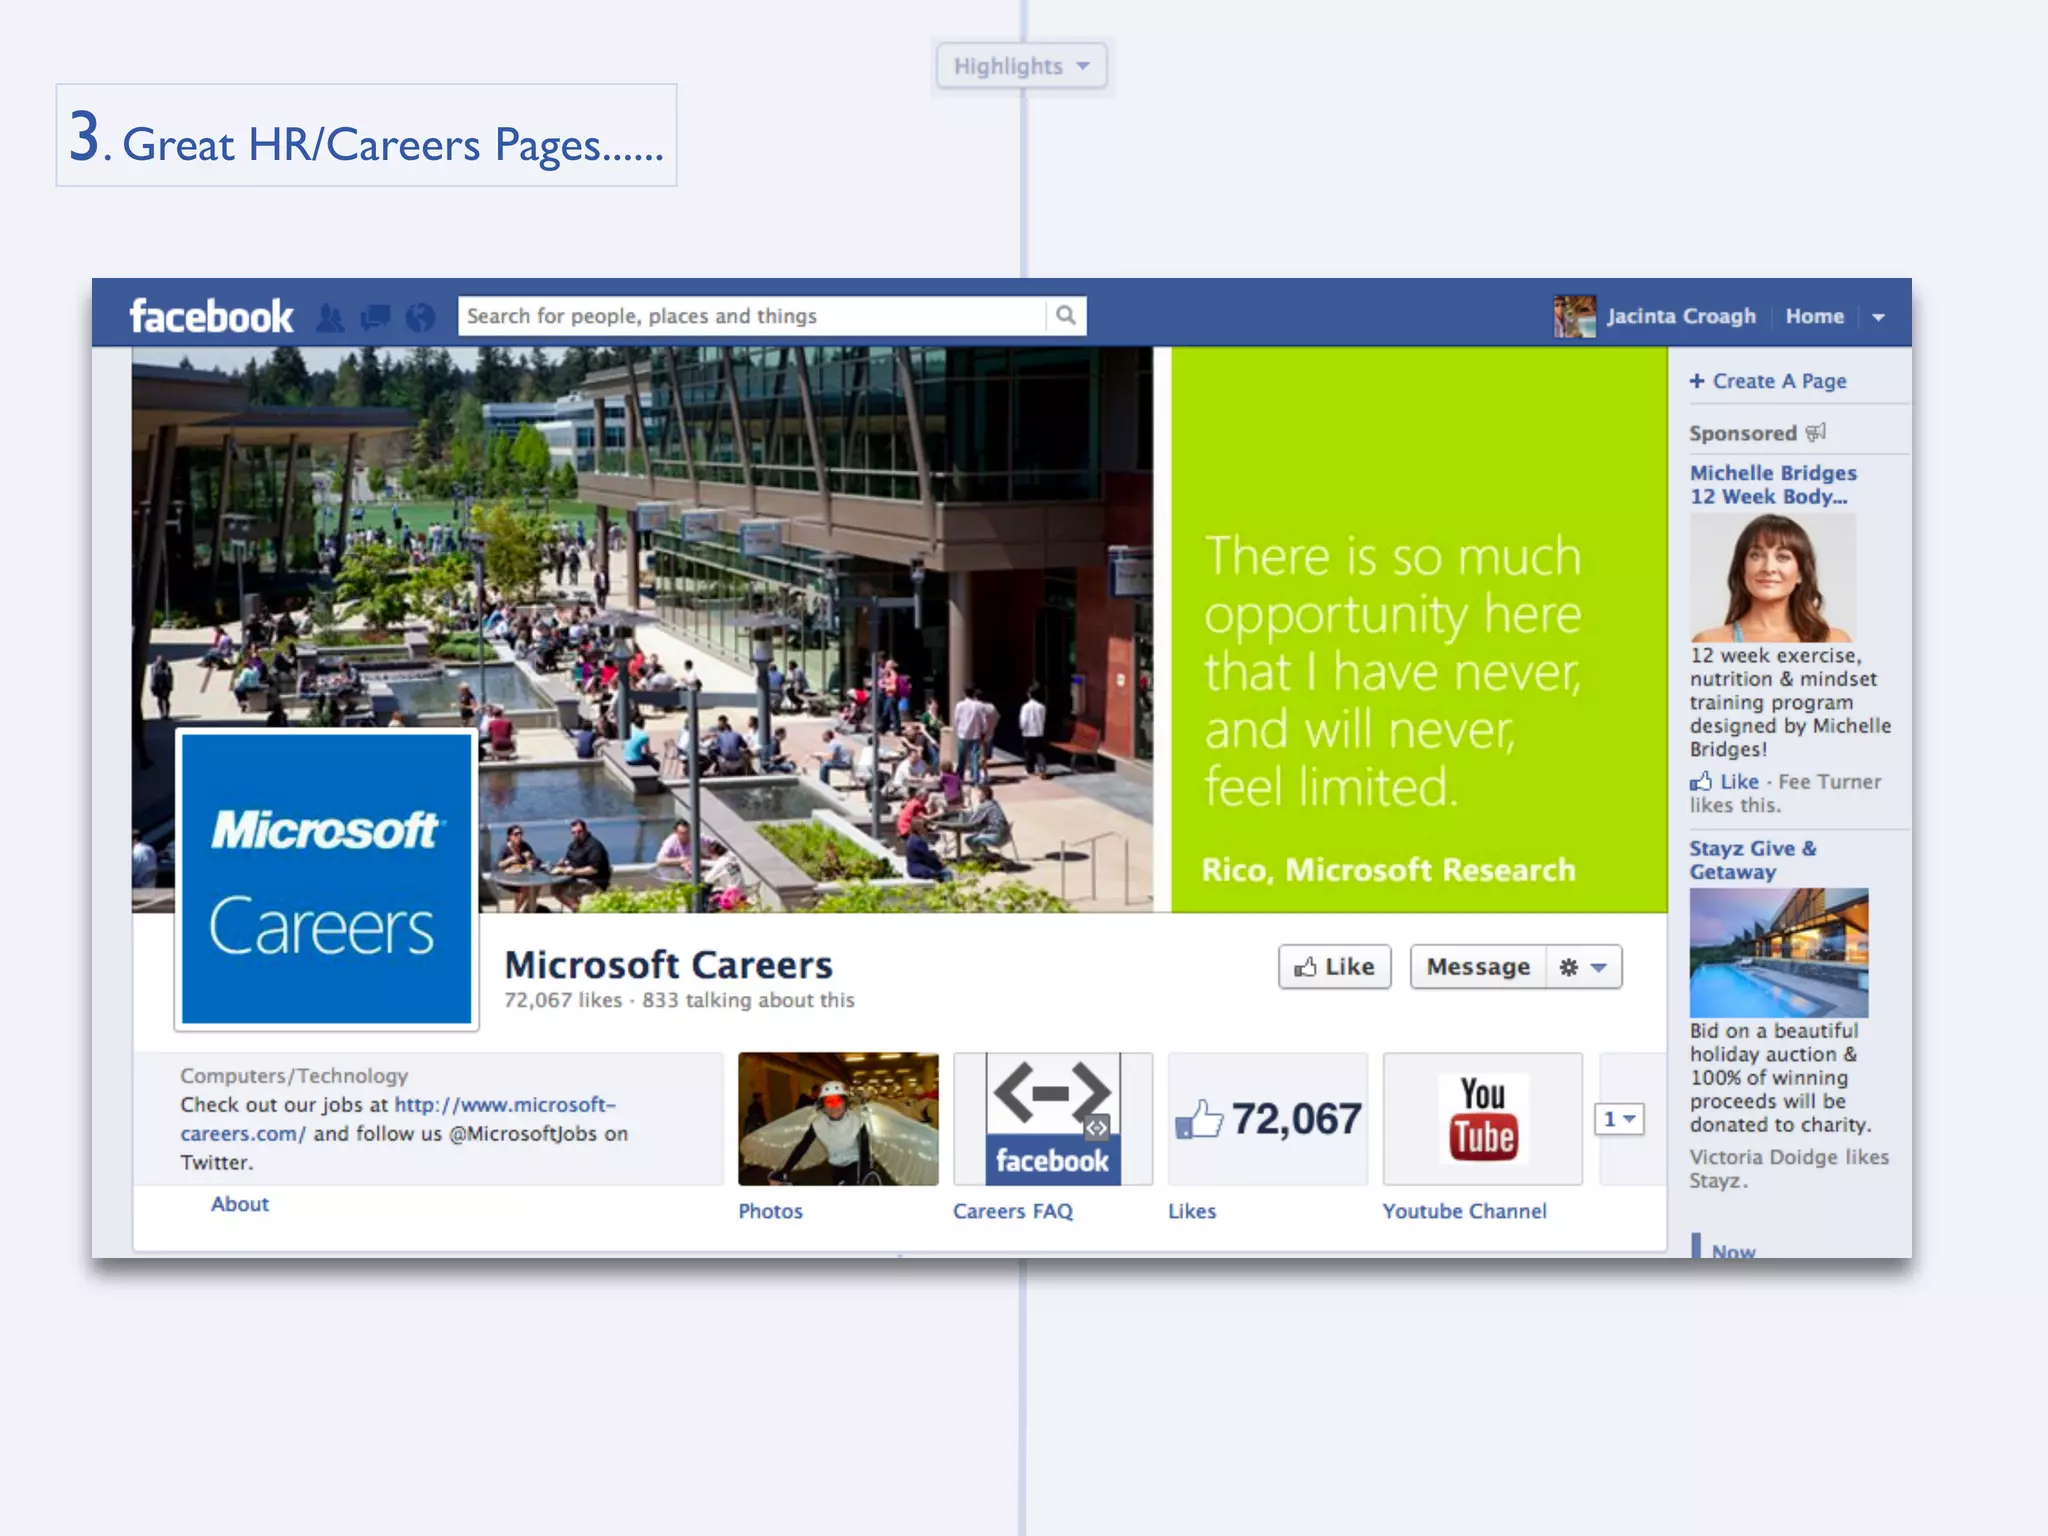The height and width of the screenshot is (1536, 2048).
Task: Click the Photos tab label
Action: pyautogui.click(x=770, y=1211)
